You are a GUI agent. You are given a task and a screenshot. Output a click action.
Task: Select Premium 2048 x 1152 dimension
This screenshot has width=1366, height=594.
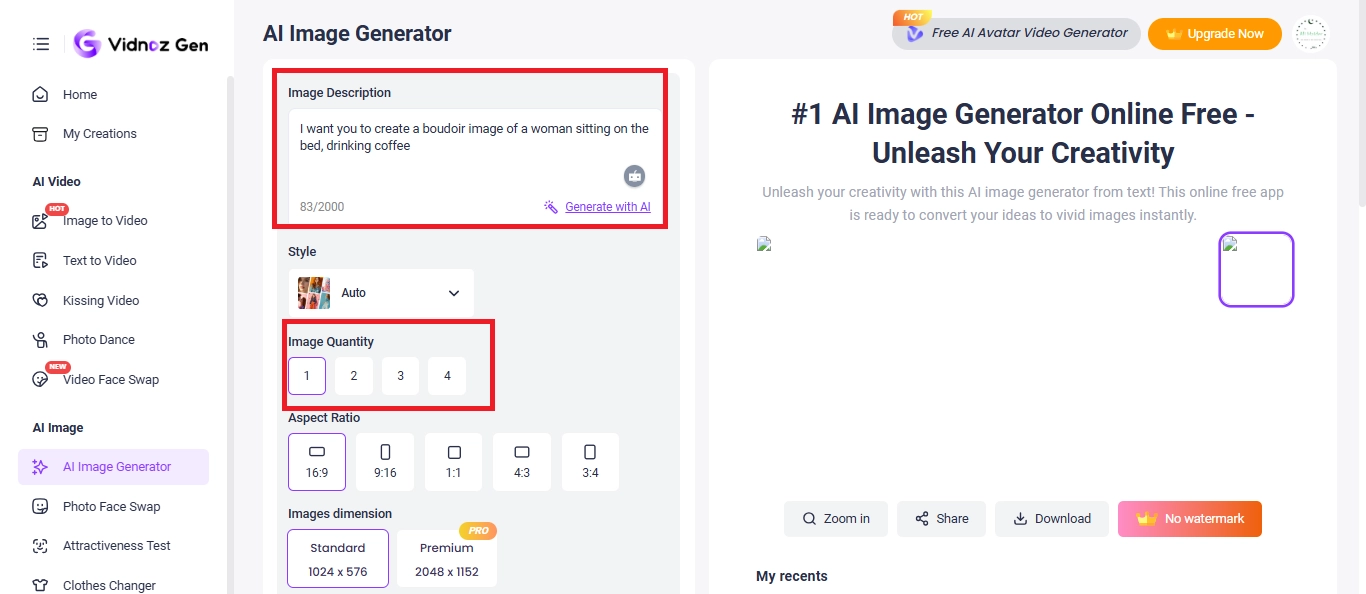tap(447, 557)
